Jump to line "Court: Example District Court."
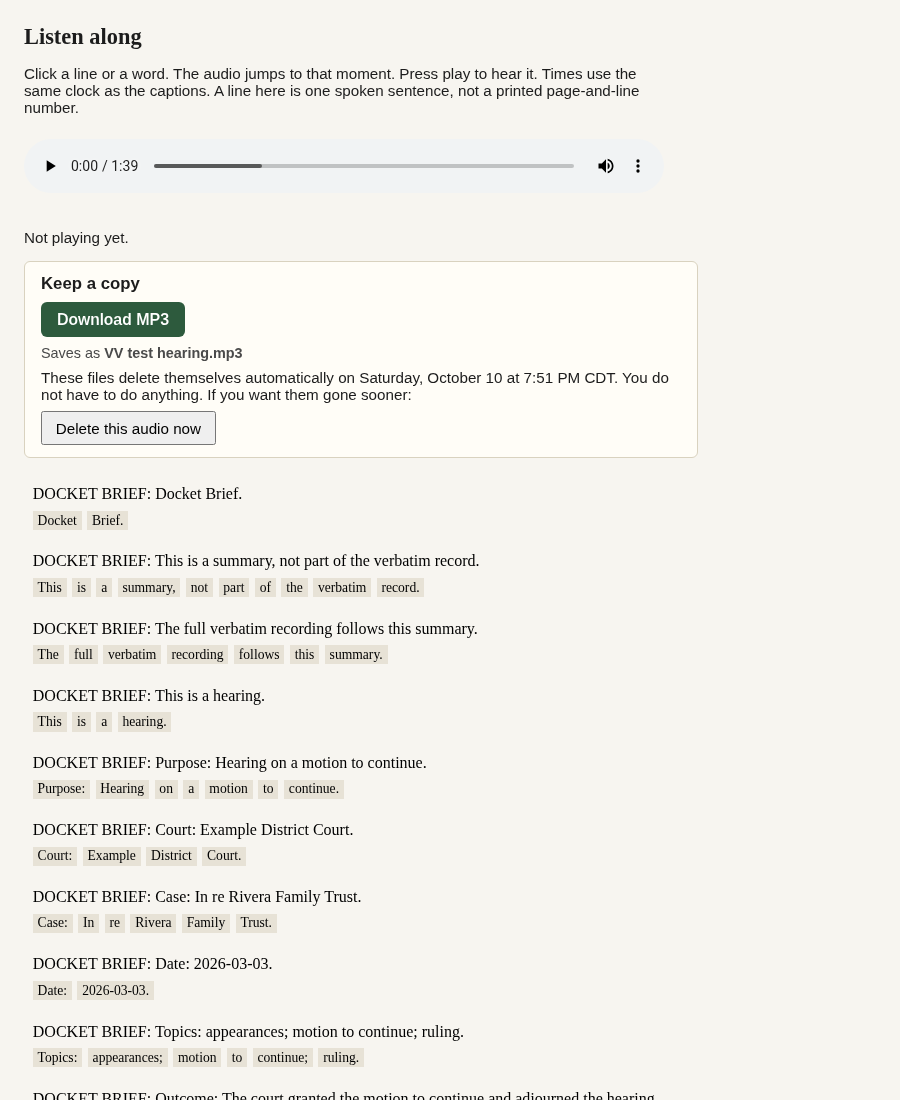900x1100 pixels. (x=193, y=830)
